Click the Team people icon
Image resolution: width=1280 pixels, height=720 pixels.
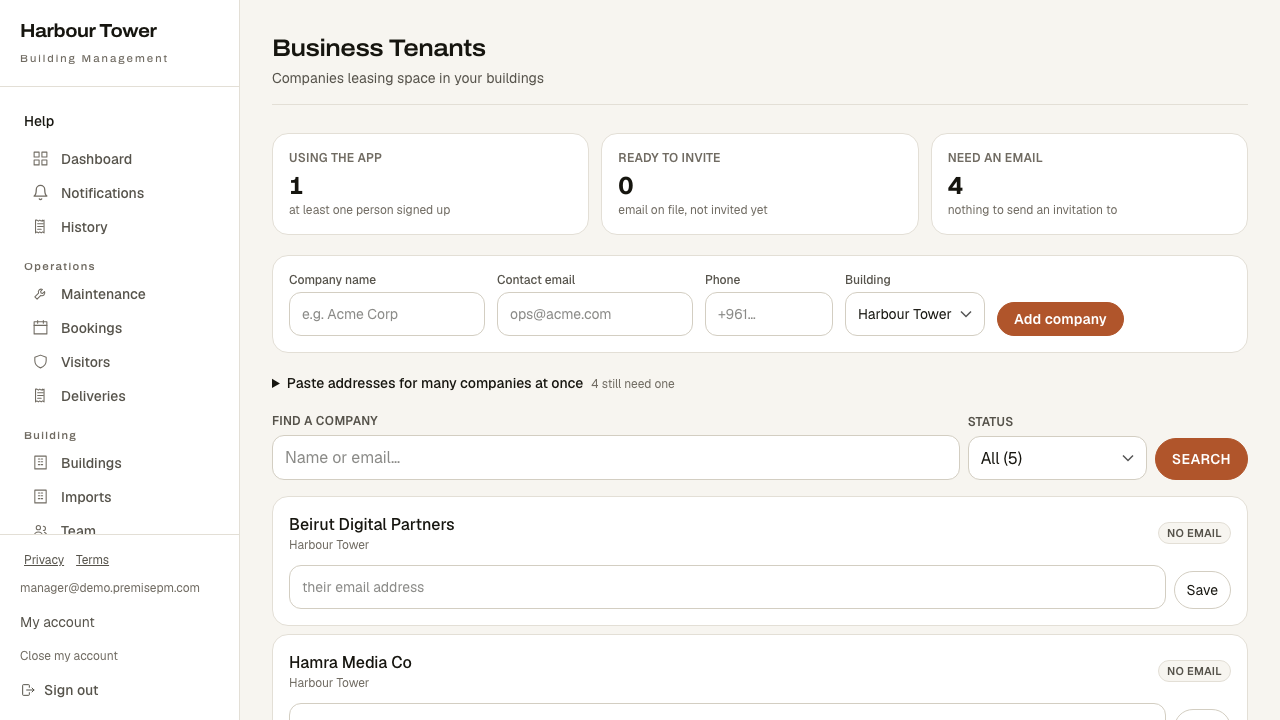point(40,529)
